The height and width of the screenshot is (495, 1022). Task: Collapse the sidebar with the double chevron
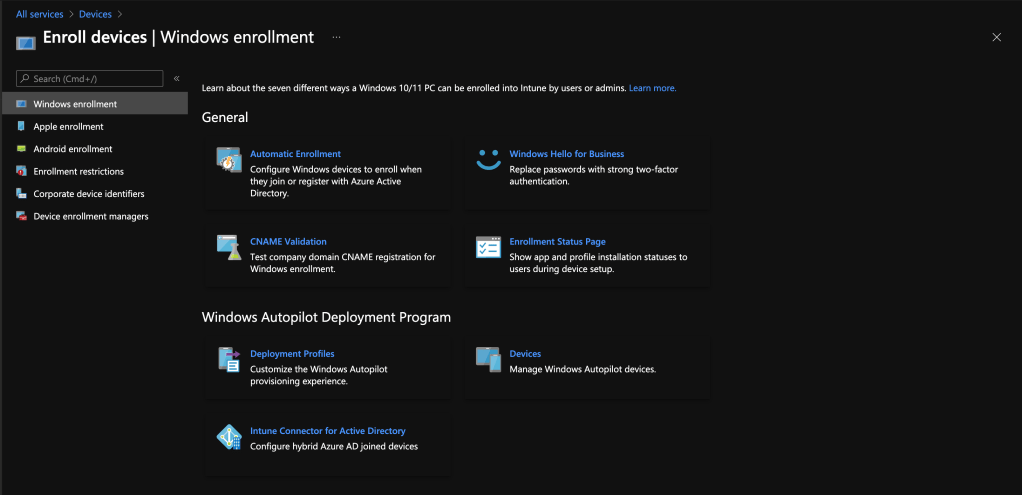click(x=176, y=78)
